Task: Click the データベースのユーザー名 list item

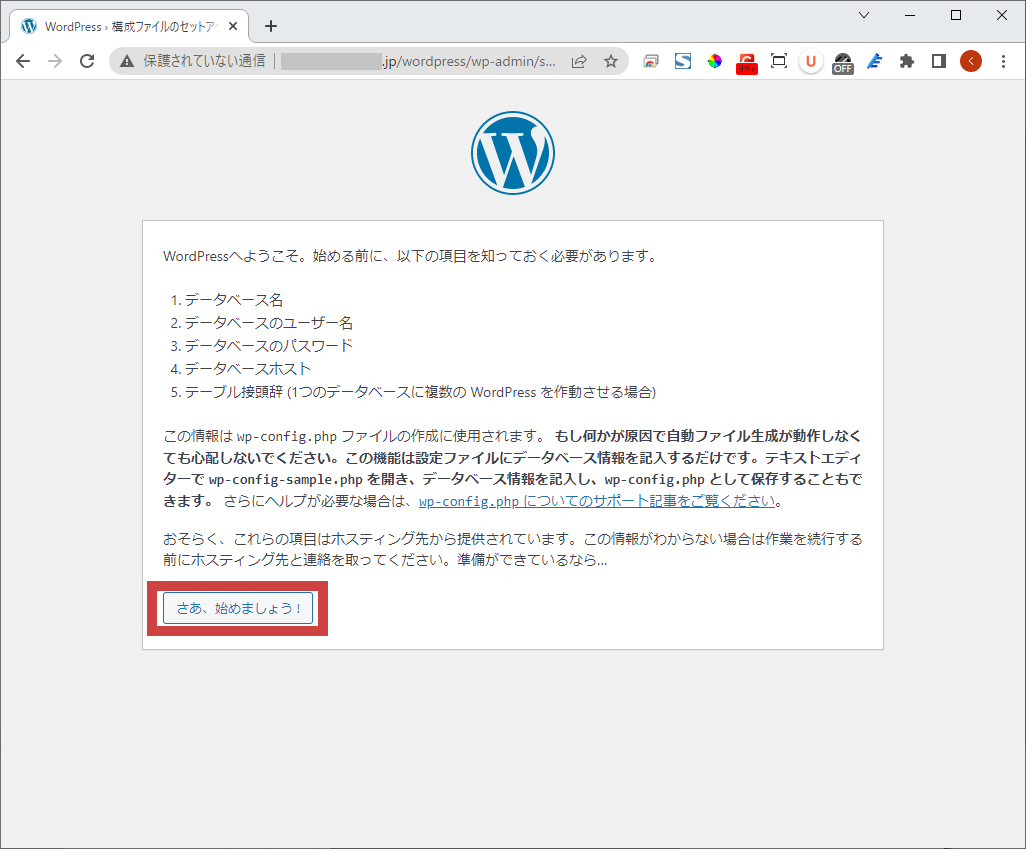Action: click(x=269, y=323)
